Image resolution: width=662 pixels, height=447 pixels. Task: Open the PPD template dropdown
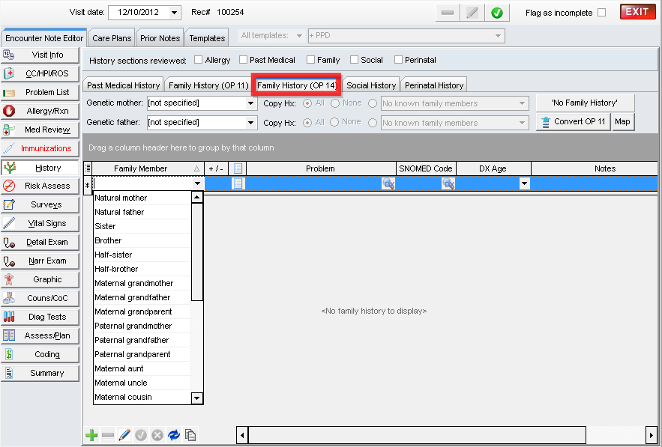[x=498, y=36]
